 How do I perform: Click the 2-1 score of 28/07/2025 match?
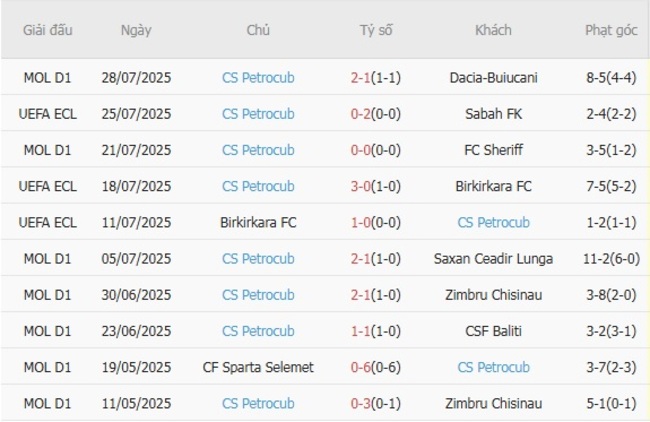click(364, 78)
